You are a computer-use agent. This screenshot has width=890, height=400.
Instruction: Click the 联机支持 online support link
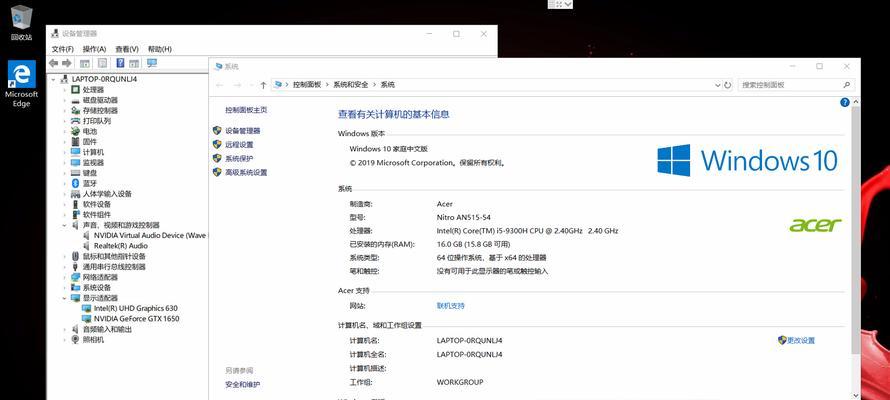click(450, 306)
